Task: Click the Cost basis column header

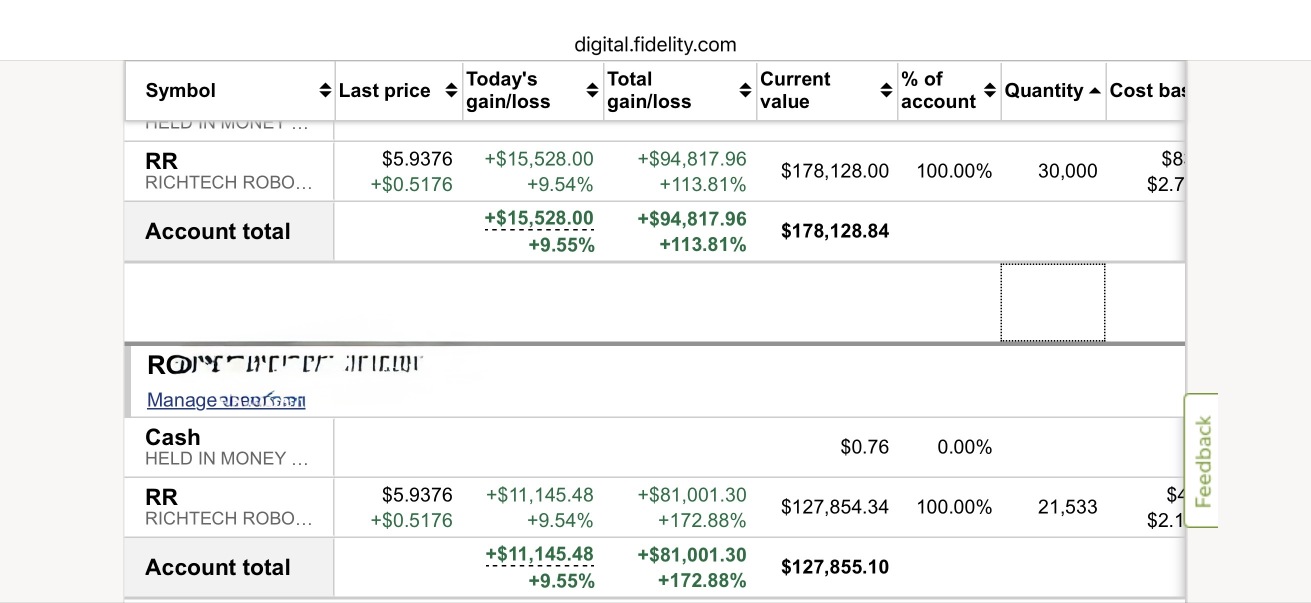Action: [1146, 91]
